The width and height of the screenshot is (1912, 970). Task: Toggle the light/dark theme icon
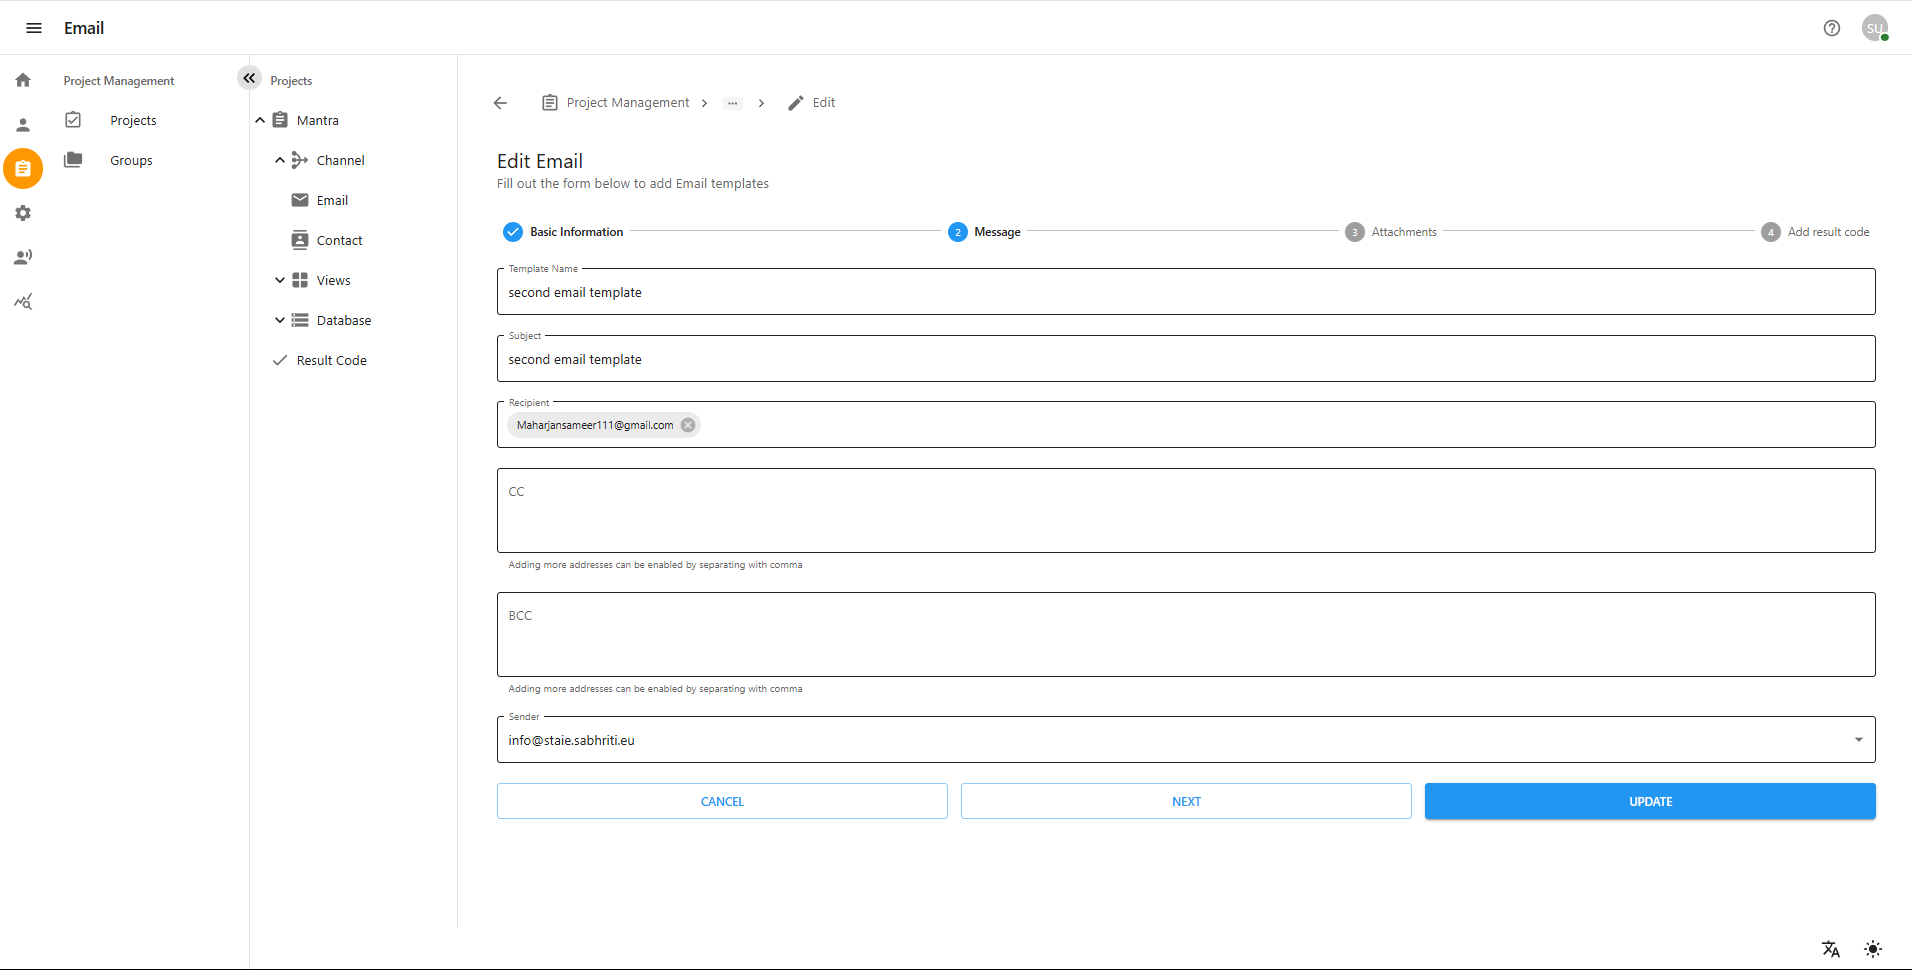coord(1872,949)
